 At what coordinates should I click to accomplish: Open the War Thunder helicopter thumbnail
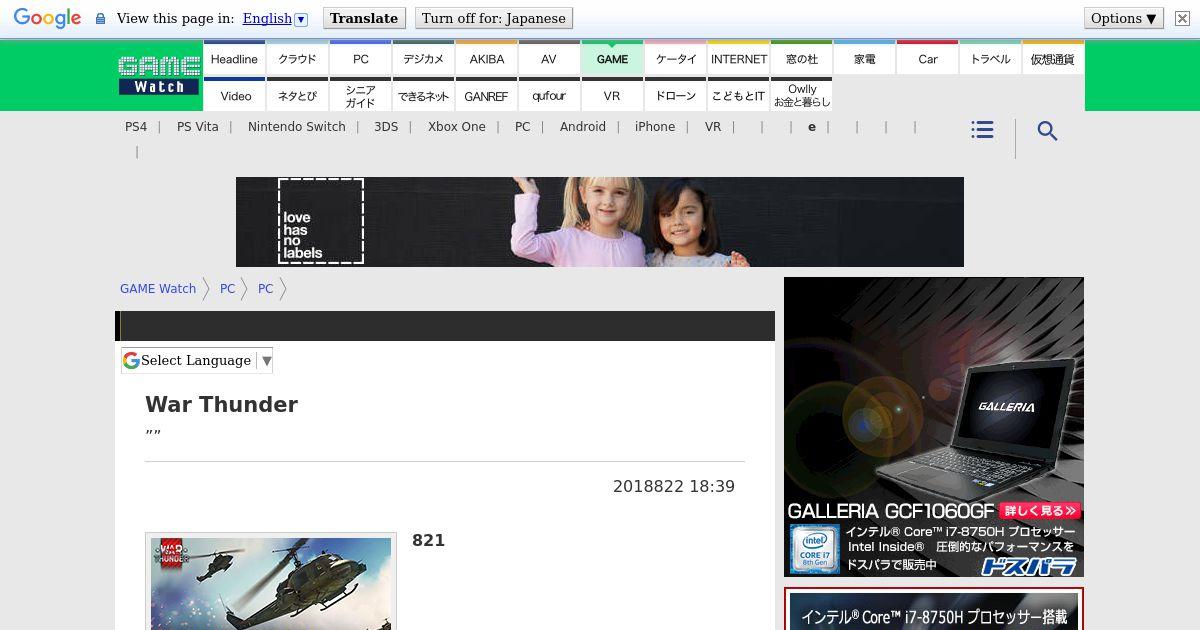click(271, 583)
